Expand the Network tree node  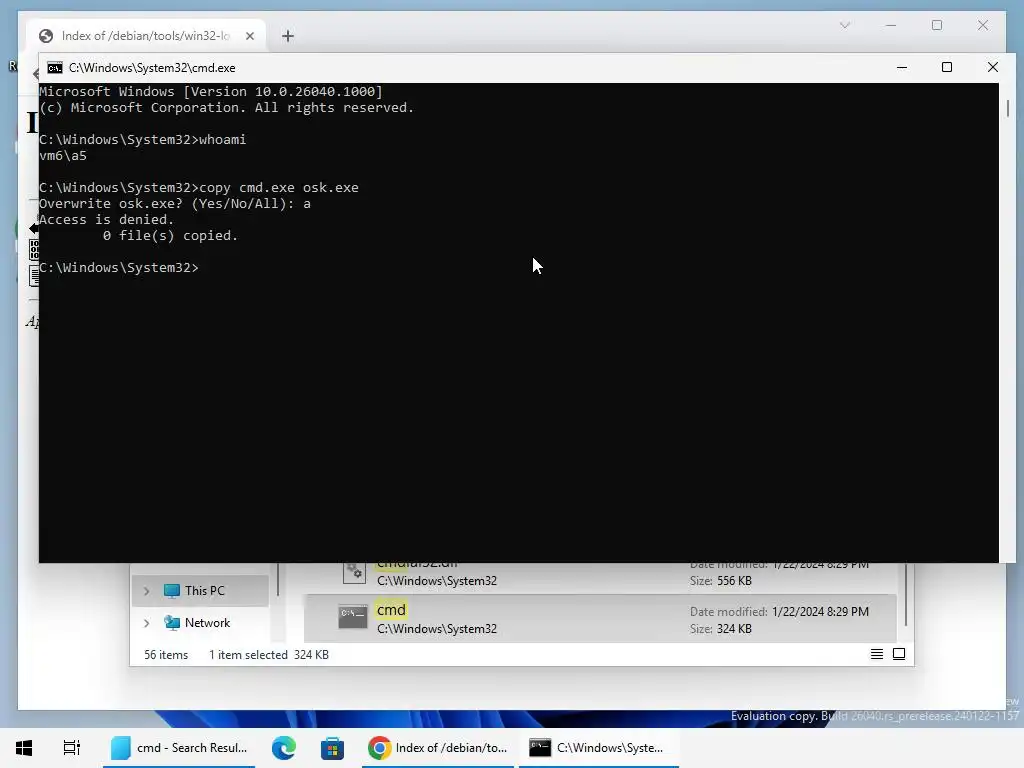pos(146,623)
